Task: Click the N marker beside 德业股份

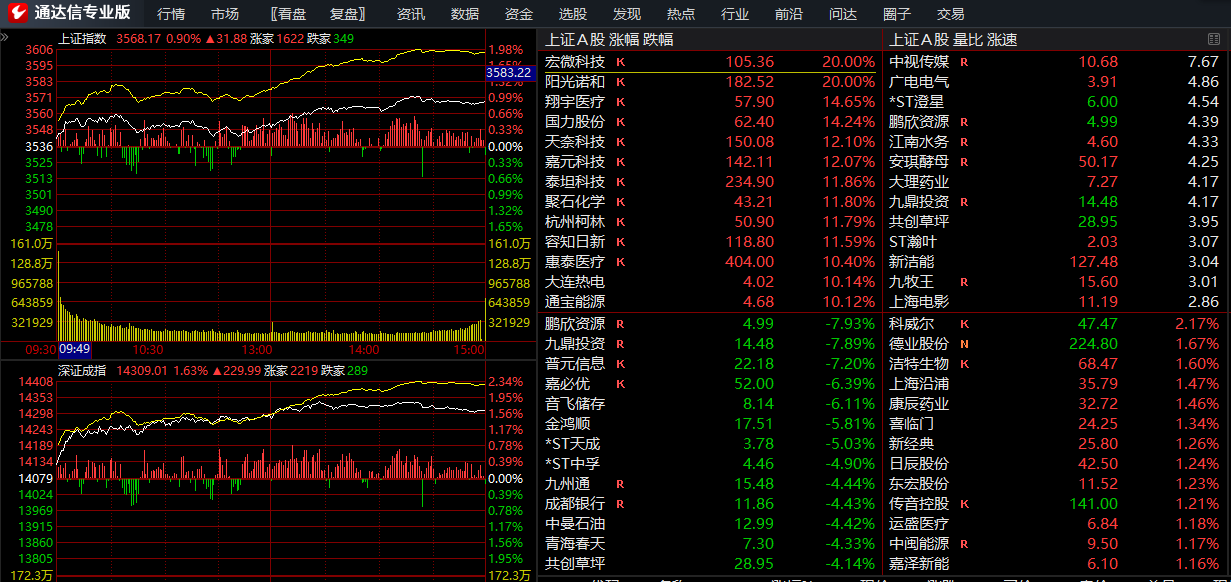Action: click(964, 344)
